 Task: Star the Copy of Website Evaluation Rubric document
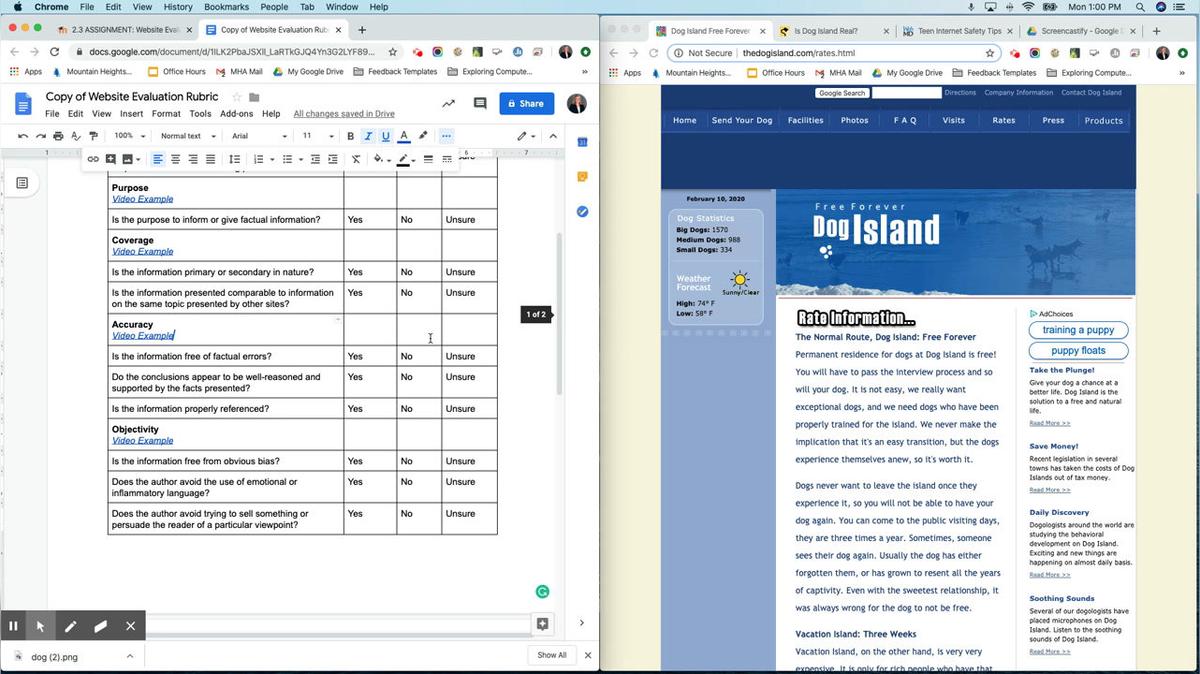tap(237, 97)
